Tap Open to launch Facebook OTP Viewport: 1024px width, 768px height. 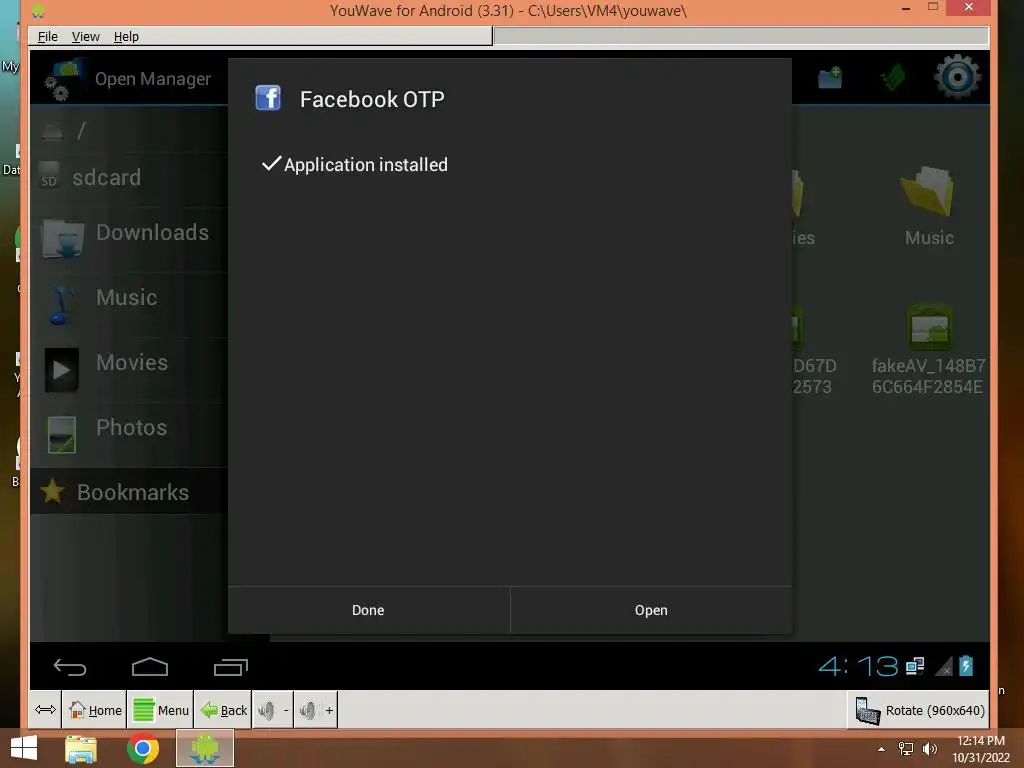click(651, 610)
